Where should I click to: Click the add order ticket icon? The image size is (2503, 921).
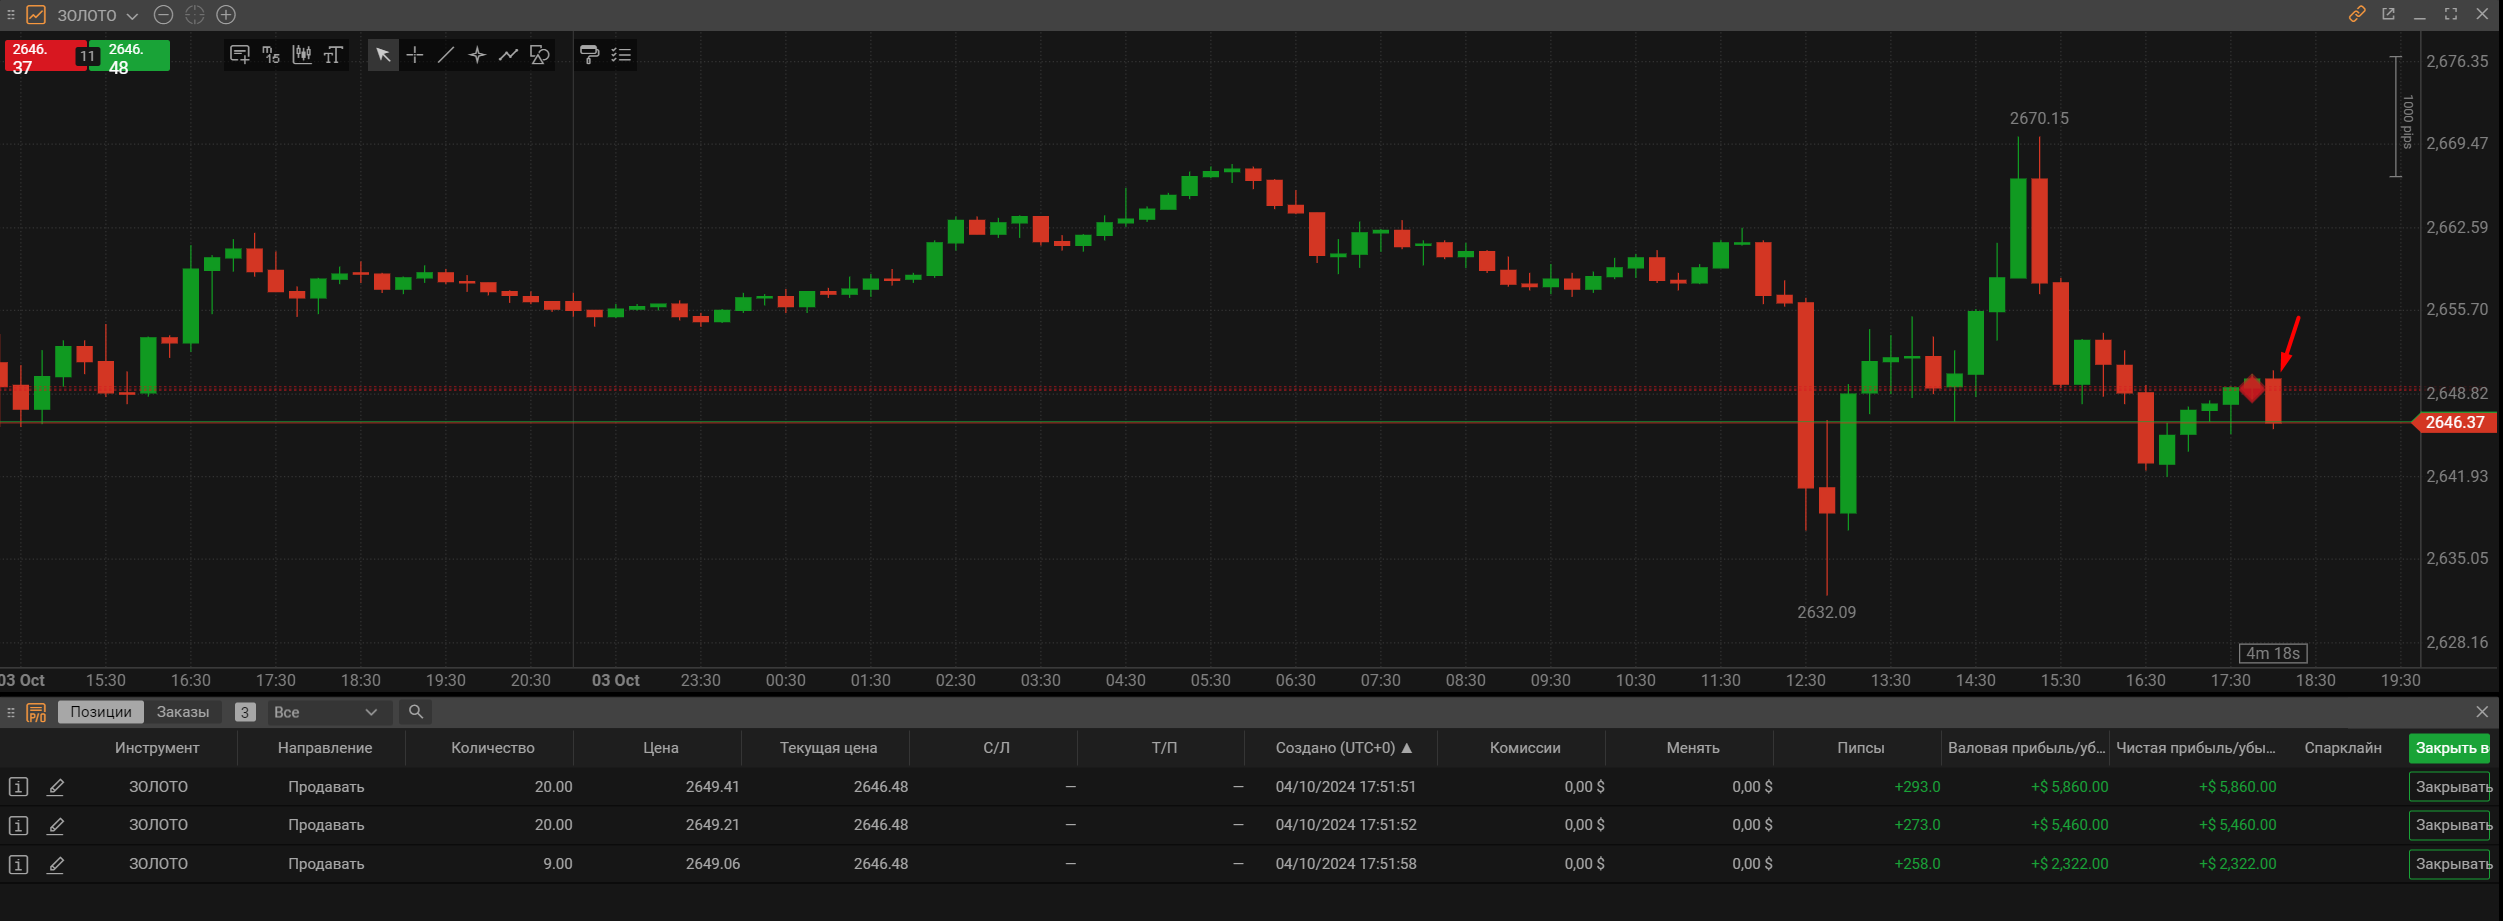pyautogui.click(x=240, y=55)
